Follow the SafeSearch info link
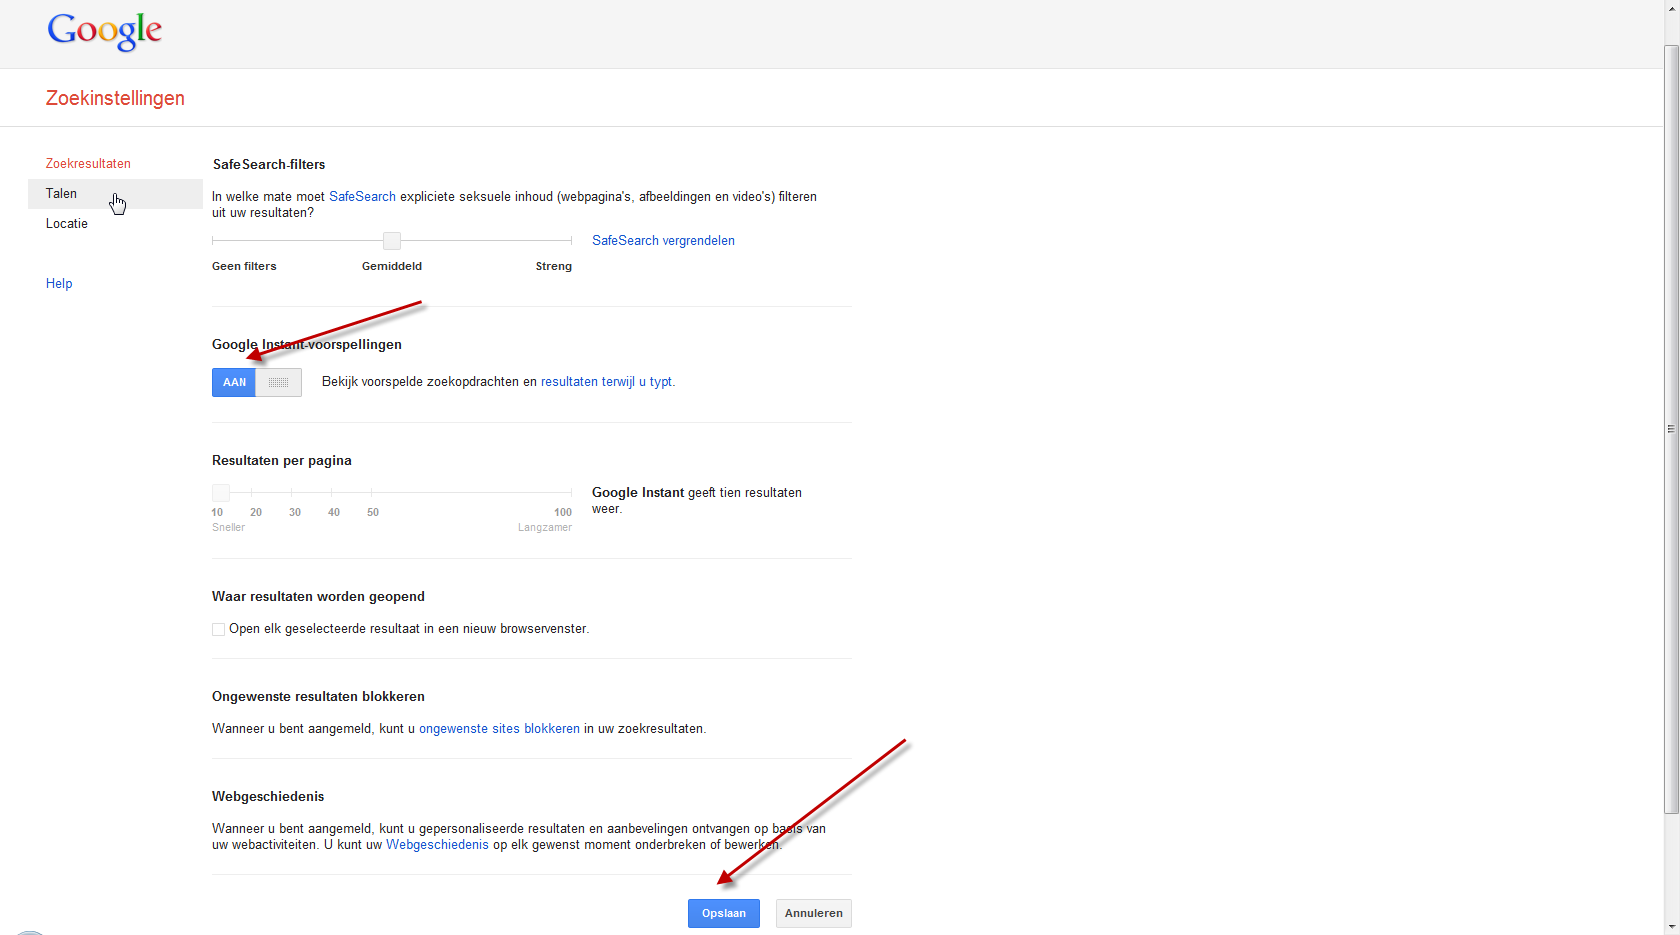 tap(362, 196)
